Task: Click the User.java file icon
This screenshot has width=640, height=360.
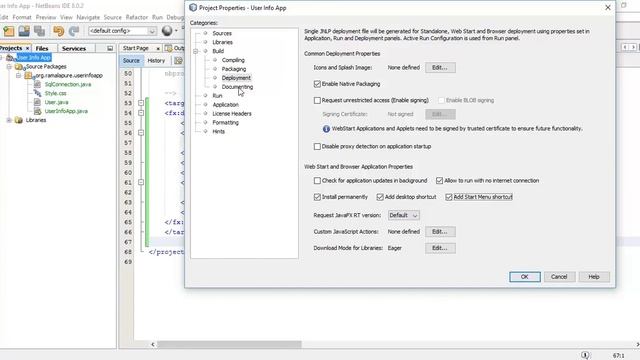Action: 38,102
